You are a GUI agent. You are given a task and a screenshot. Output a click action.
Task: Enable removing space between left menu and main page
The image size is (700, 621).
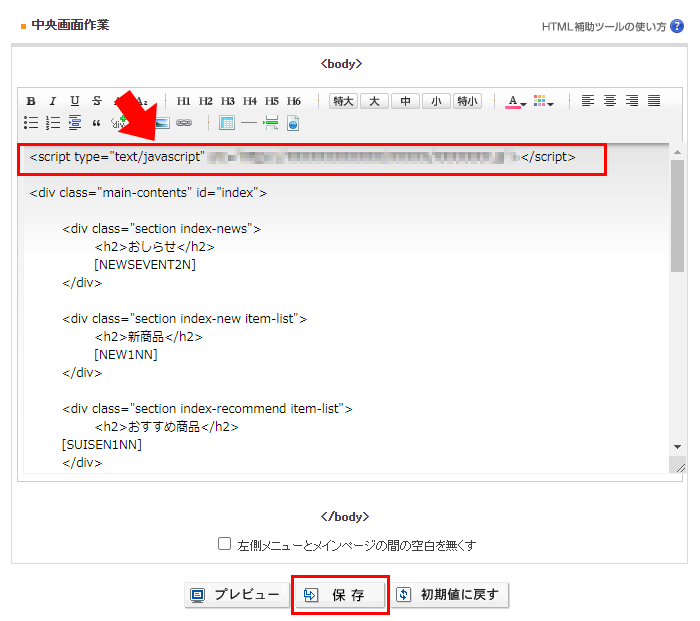(x=225, y=544)
